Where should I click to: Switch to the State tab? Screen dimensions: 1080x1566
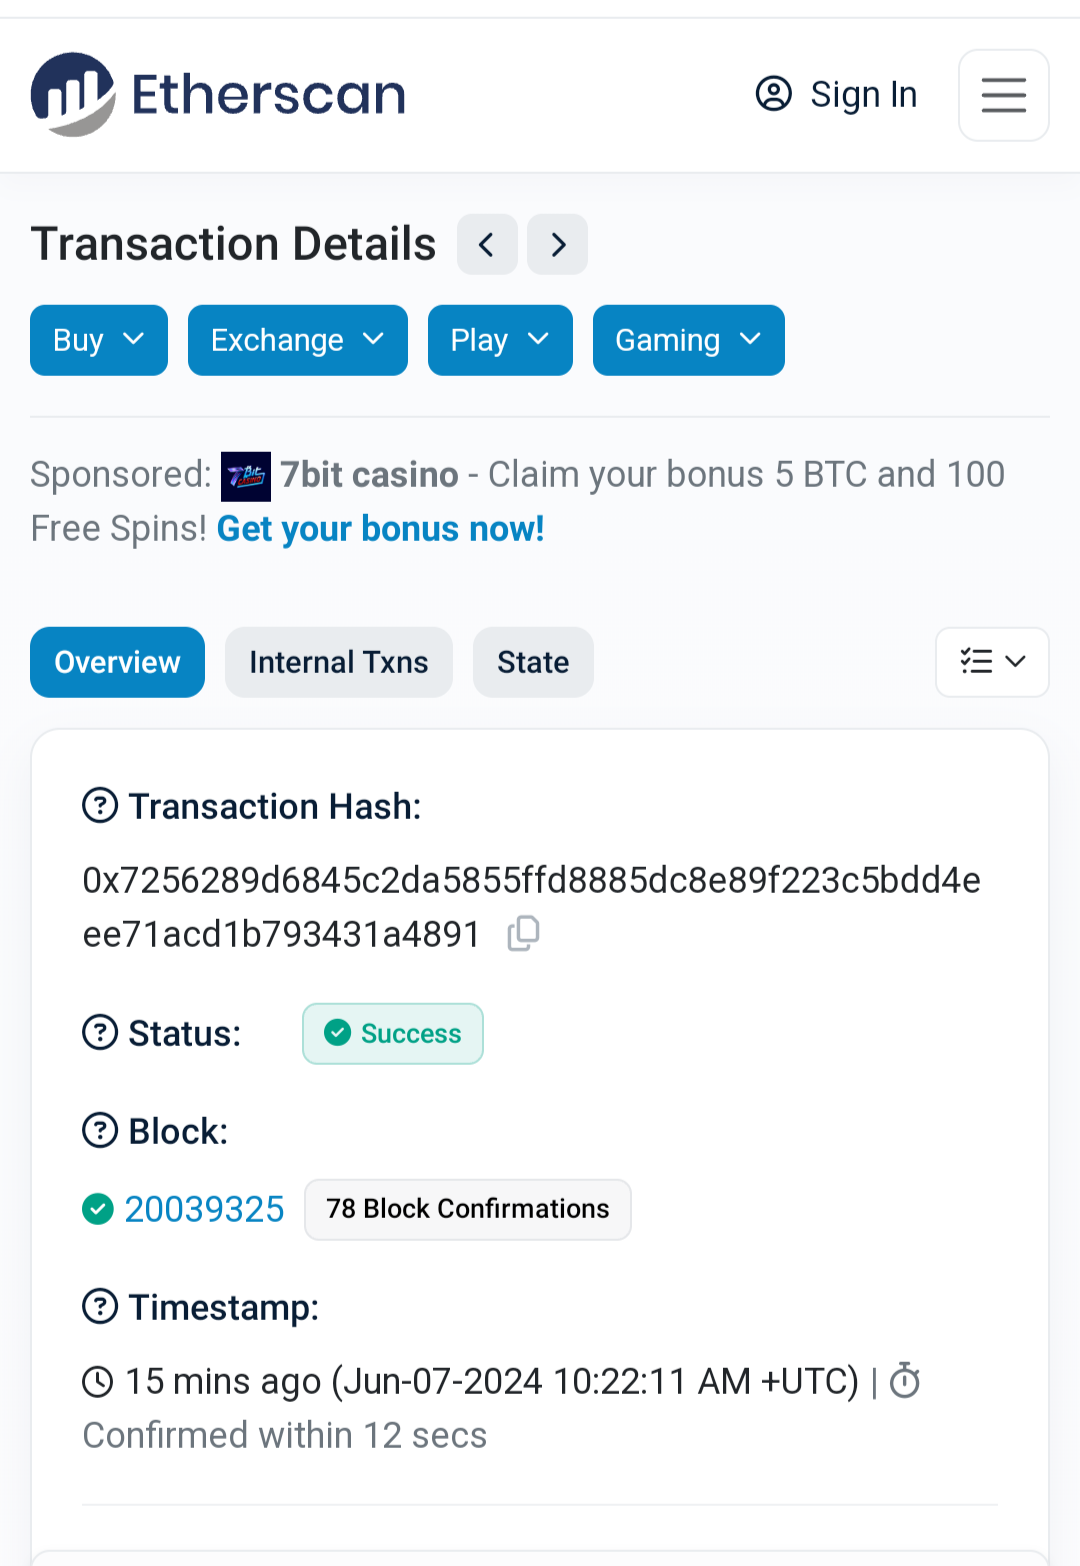[x=533, y=662]
